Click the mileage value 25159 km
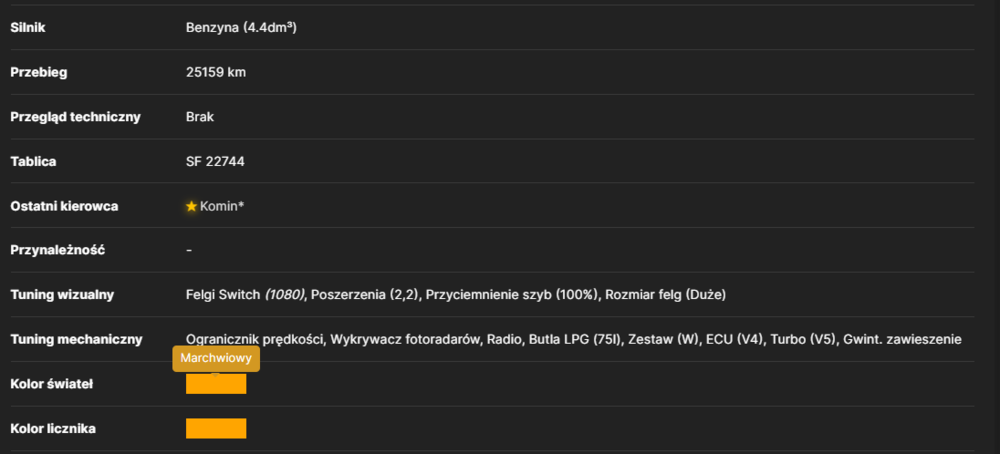The image size is (1000, 454). 216,73
